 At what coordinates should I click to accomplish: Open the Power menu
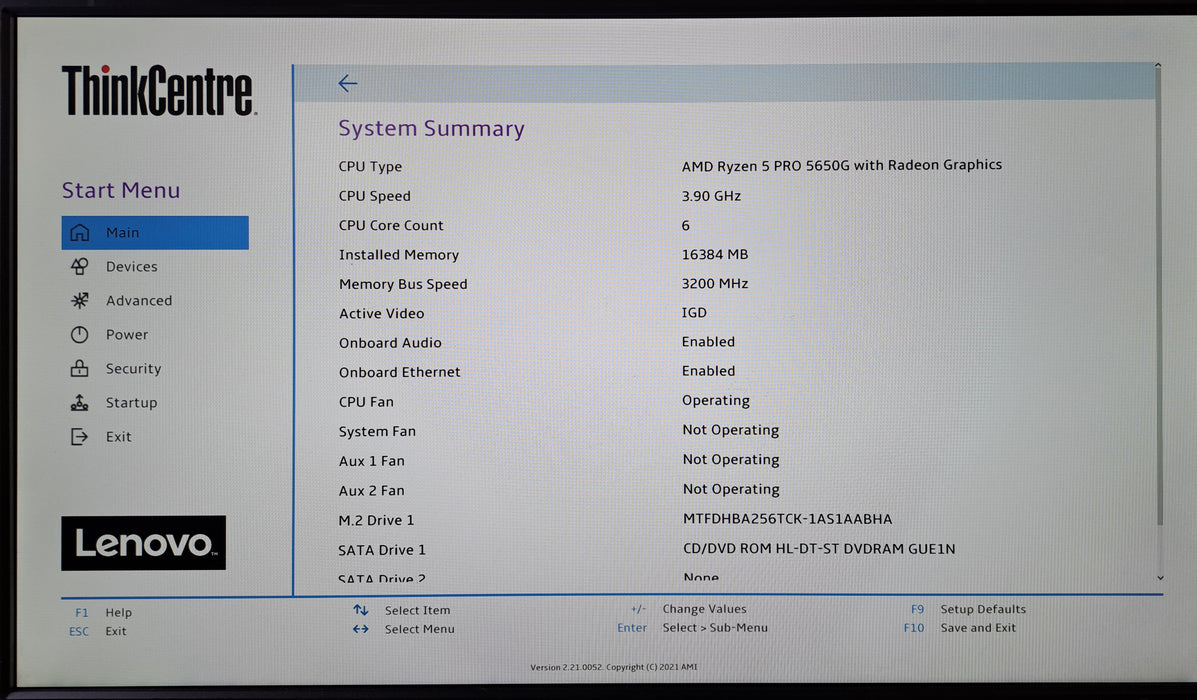click(127, 334)
